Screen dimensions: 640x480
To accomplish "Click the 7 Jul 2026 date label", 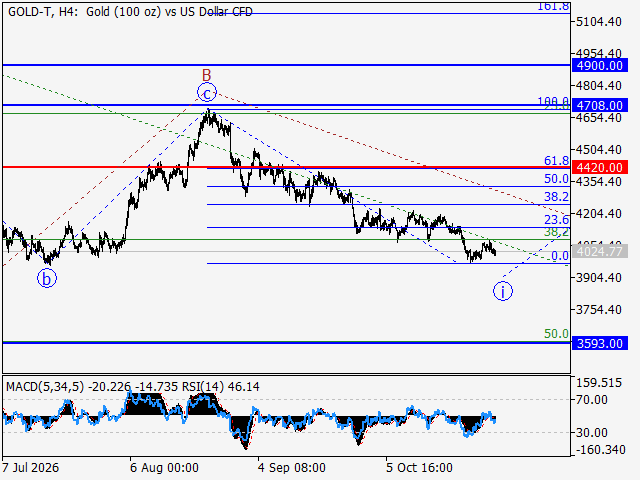I will click(31, 467).
